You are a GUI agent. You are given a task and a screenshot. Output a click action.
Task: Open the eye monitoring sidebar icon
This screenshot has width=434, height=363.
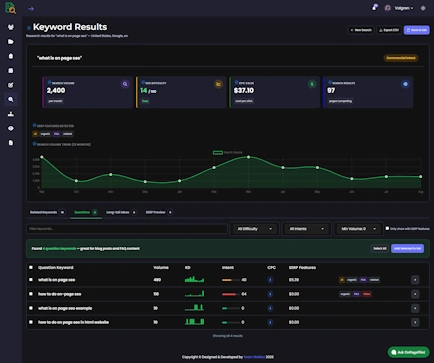point(11,128)
